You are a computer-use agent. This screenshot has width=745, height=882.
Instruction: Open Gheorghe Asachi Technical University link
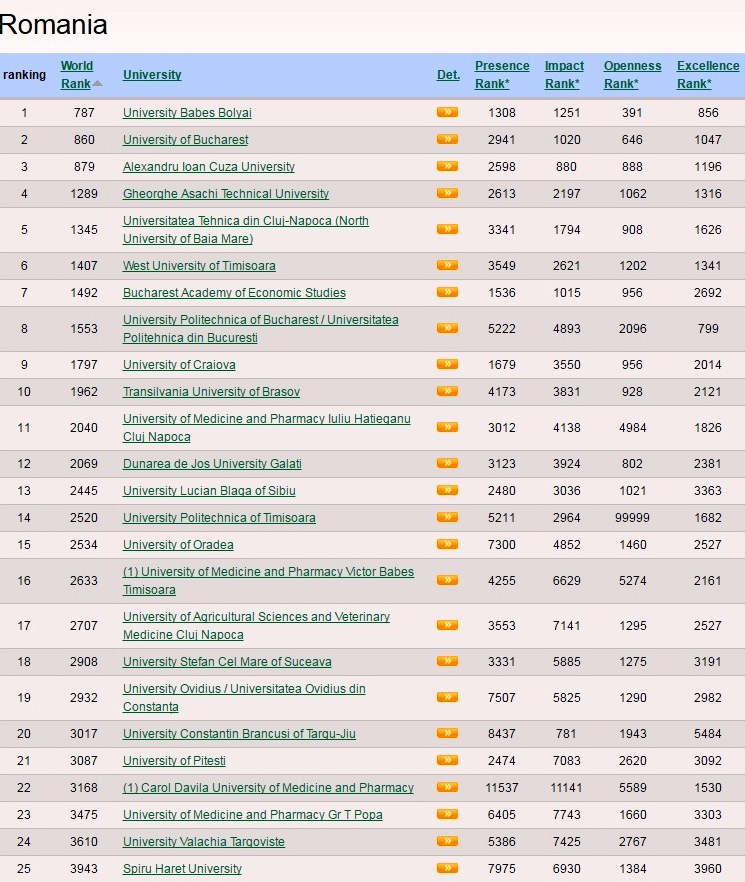coord(225,194)
